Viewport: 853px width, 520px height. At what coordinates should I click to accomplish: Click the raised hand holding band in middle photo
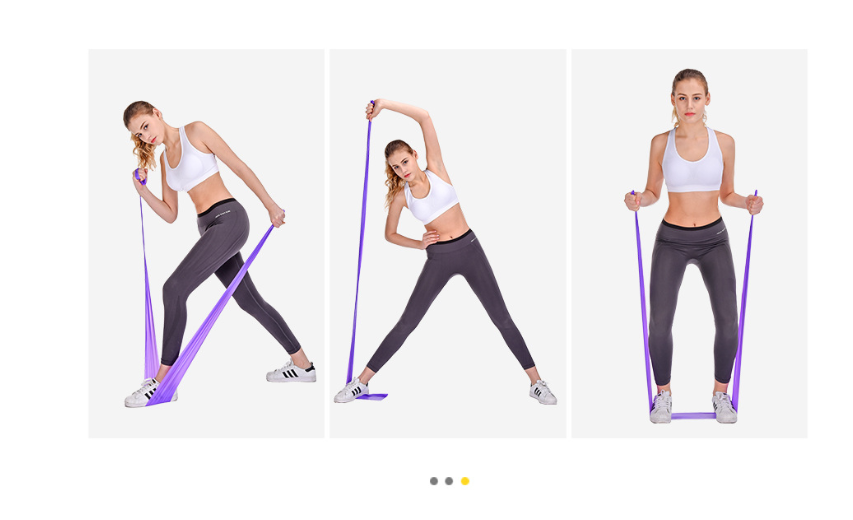click(x=374, y=109)
